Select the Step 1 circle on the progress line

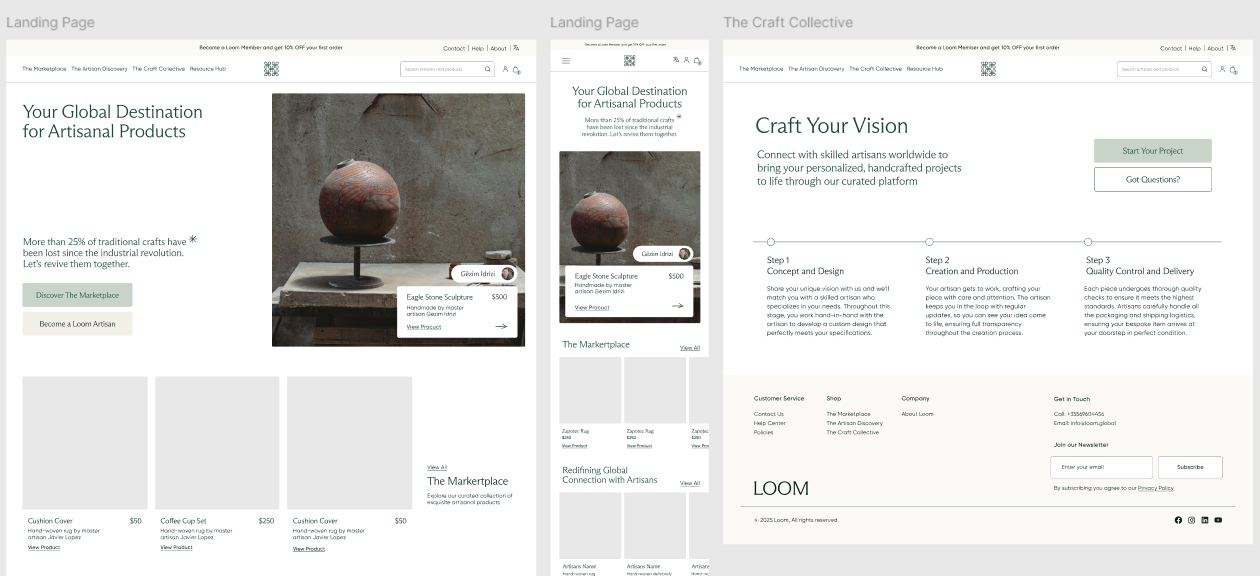(x=770, y=240)
